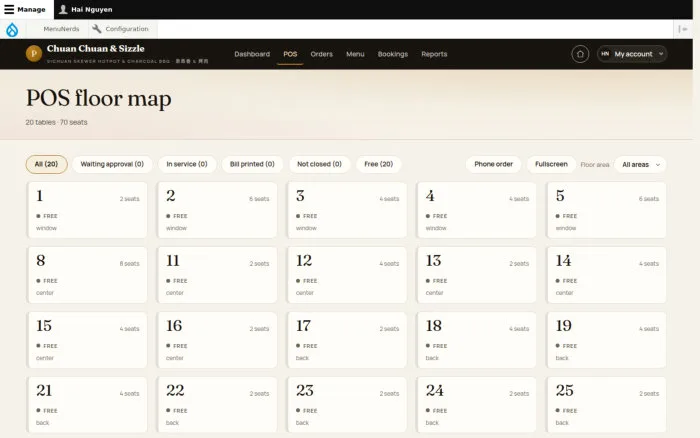Viewport: 700px width, 438px height.
Task: Open the Menu nav item
Action: (x=355, y=54)
